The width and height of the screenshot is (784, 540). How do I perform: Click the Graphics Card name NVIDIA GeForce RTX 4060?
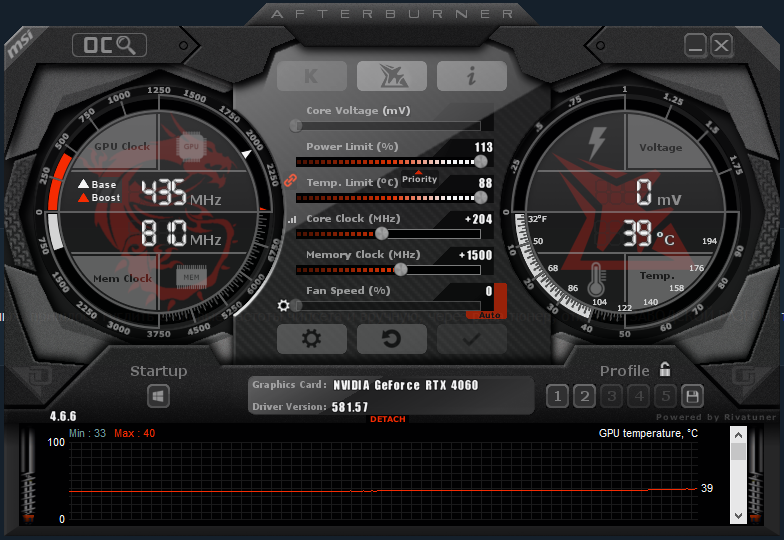tap(406, 385)
